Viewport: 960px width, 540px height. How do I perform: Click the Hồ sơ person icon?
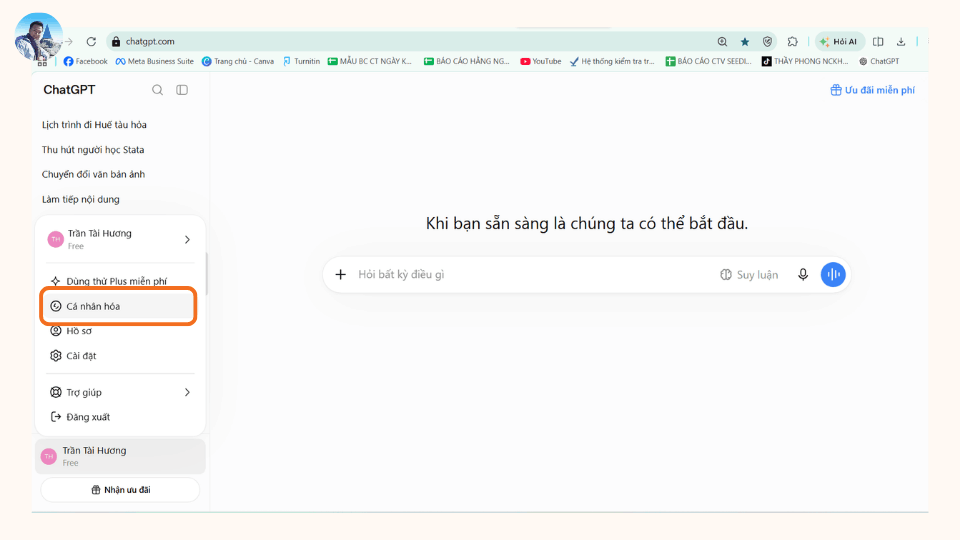56,331
